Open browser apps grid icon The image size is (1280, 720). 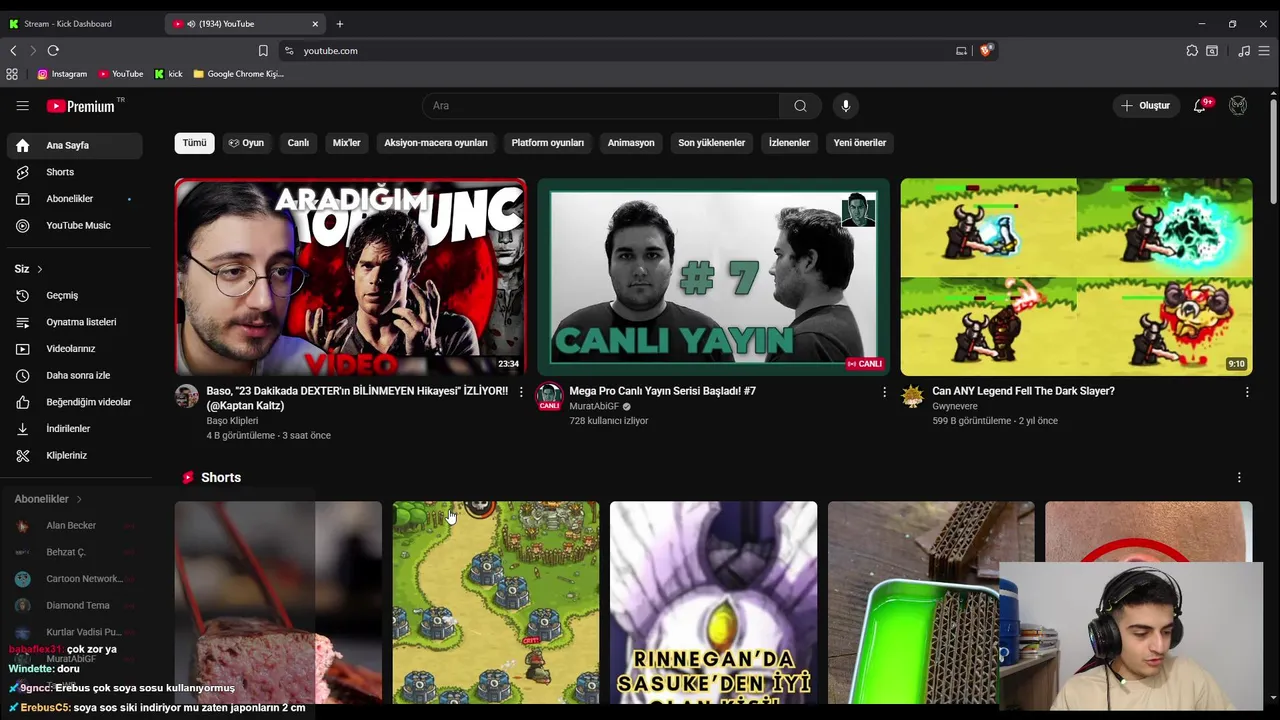click(12, 74)
